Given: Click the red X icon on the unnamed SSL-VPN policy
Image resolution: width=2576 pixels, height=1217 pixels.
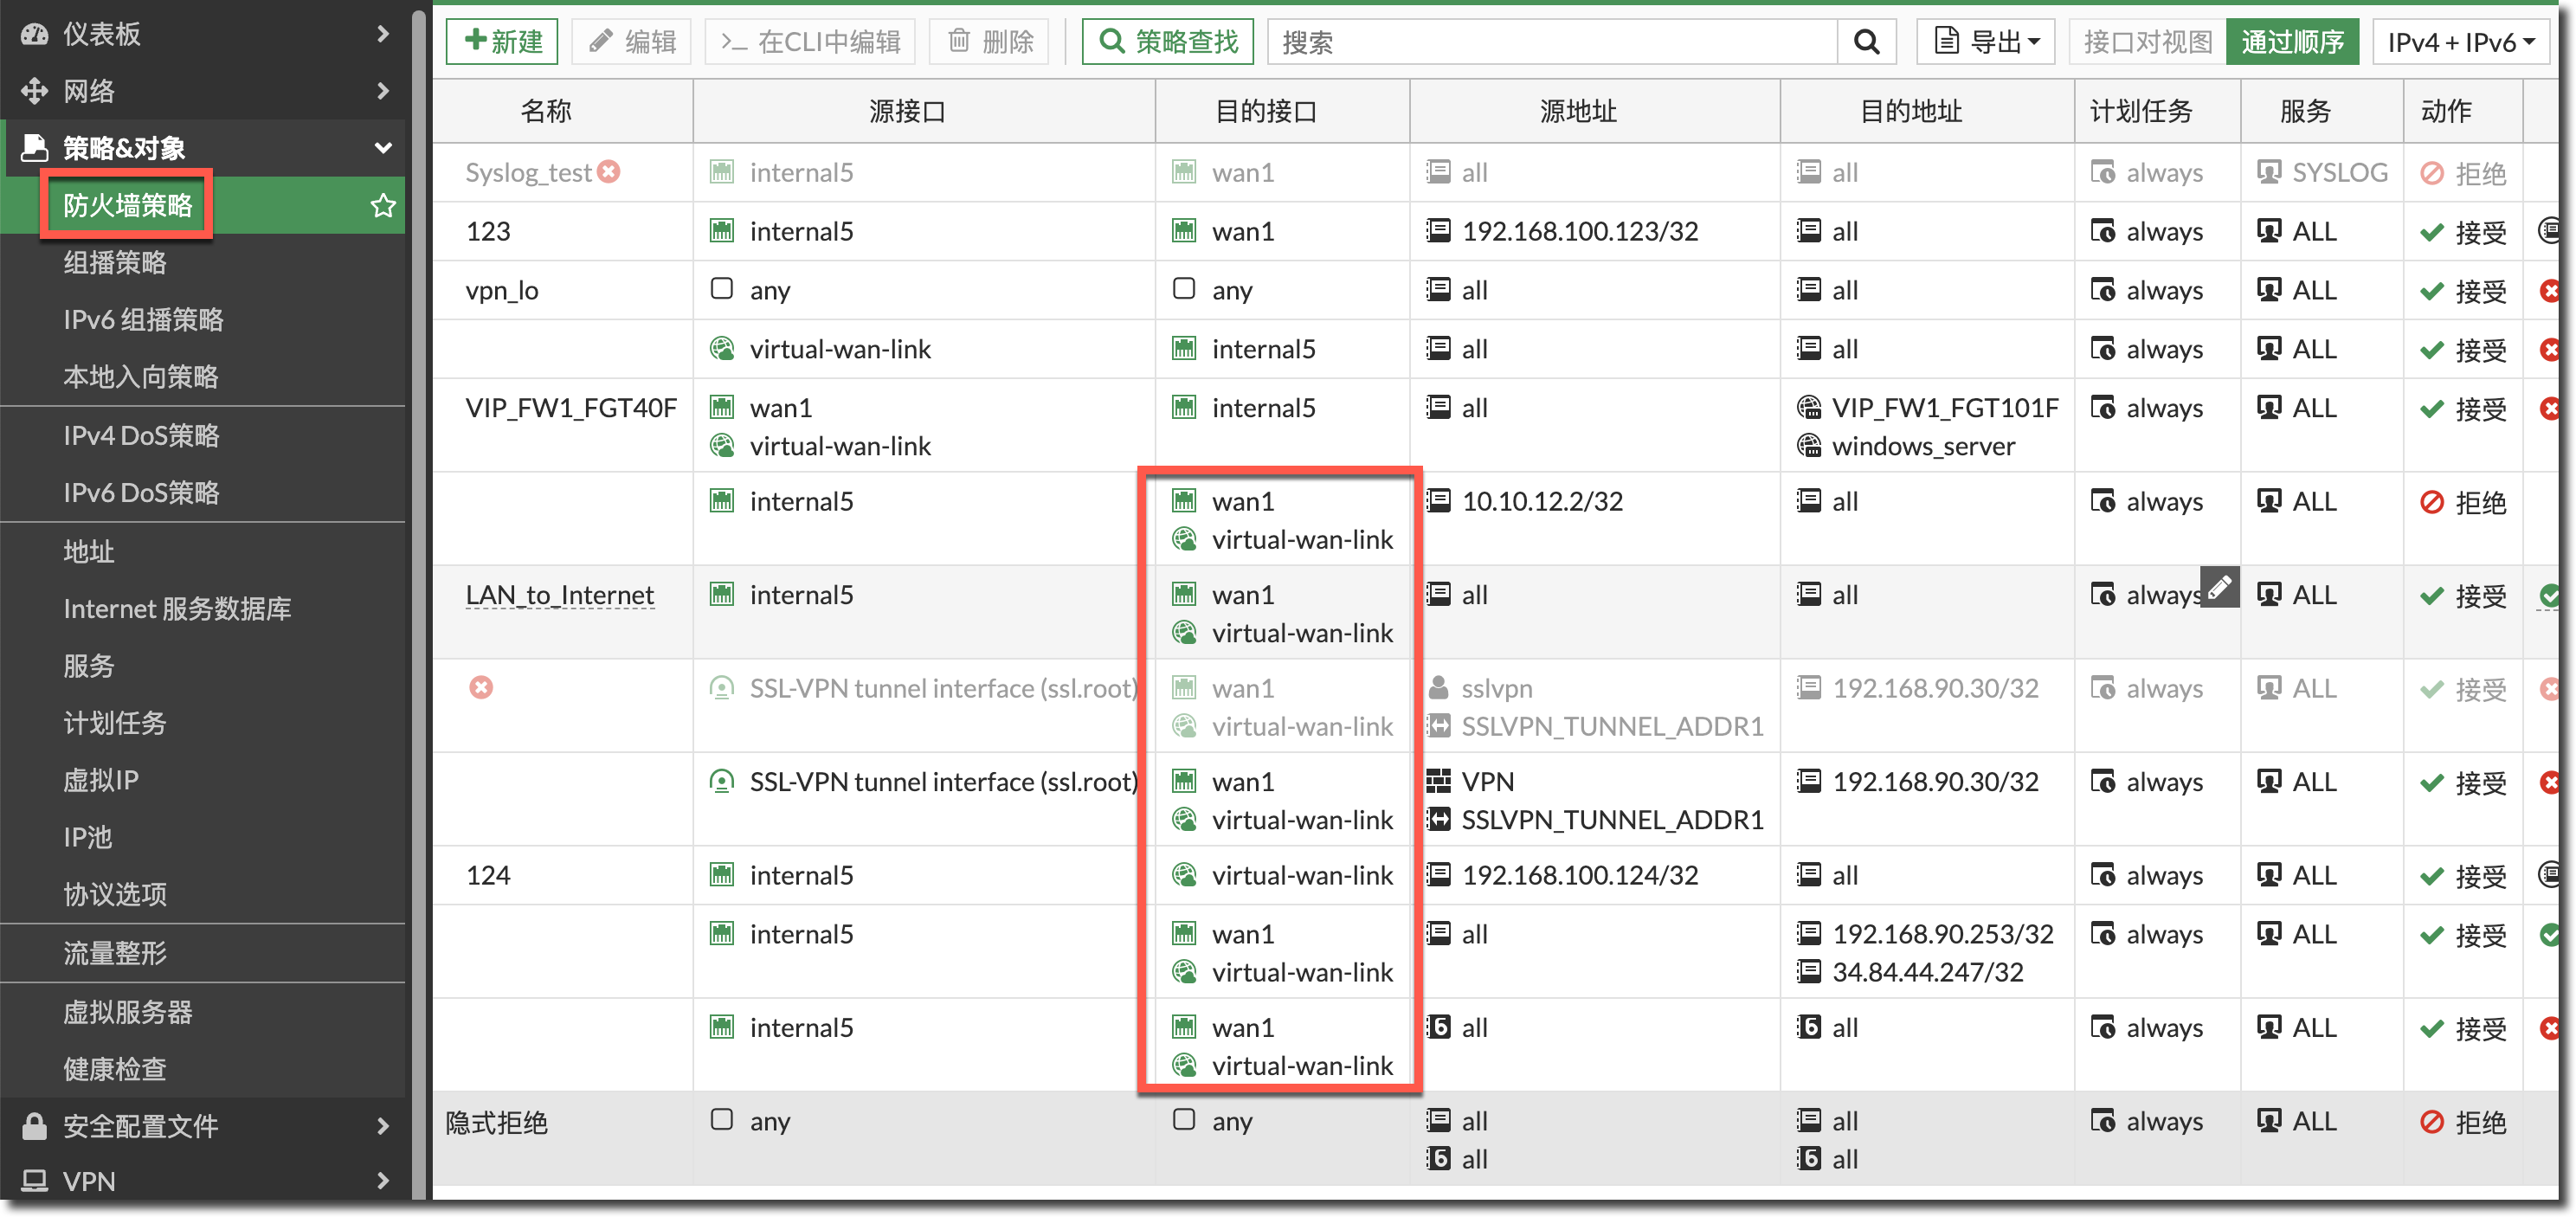Looking at the screenshot, I should tap(481, 688).
